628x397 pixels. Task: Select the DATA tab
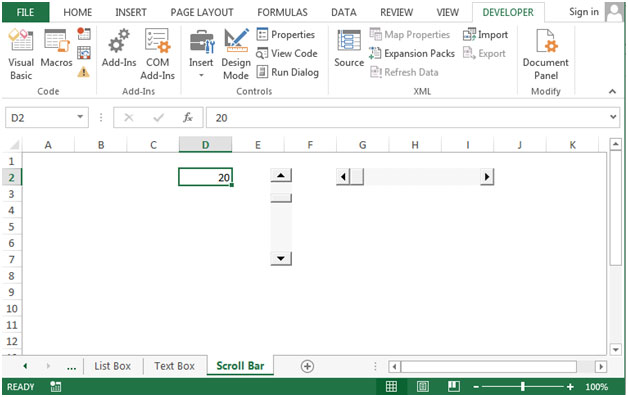(x=344, y=12)
